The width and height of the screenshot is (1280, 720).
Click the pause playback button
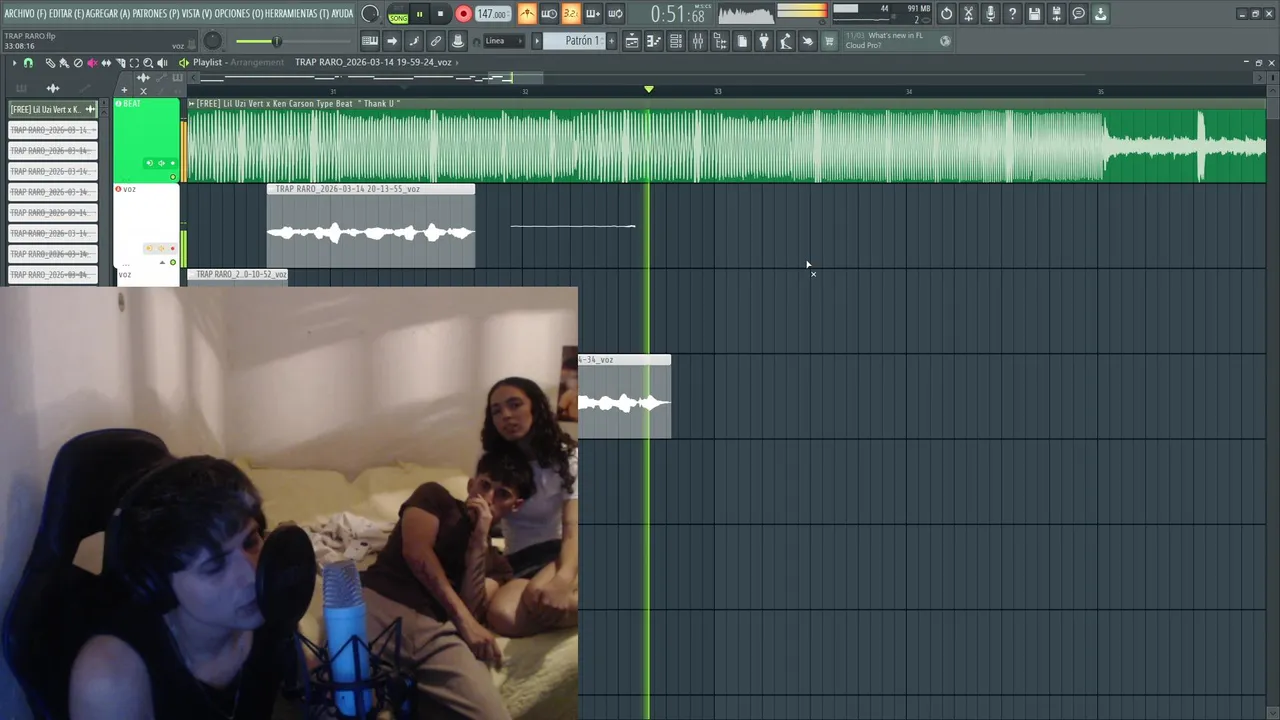click(420, 14)
